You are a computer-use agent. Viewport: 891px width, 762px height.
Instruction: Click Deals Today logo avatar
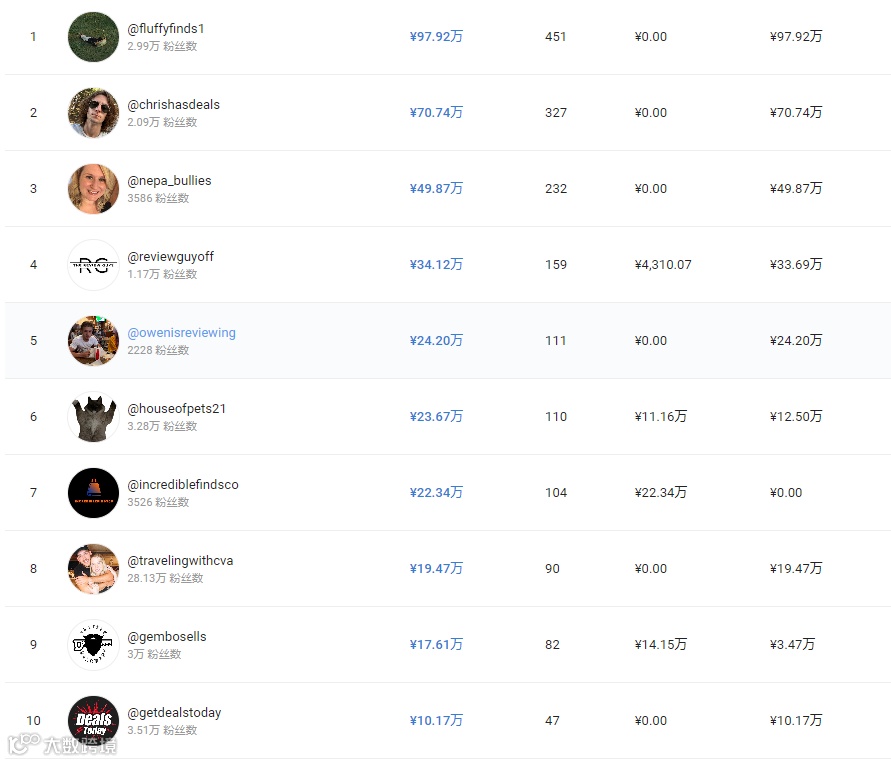(93, 721)
